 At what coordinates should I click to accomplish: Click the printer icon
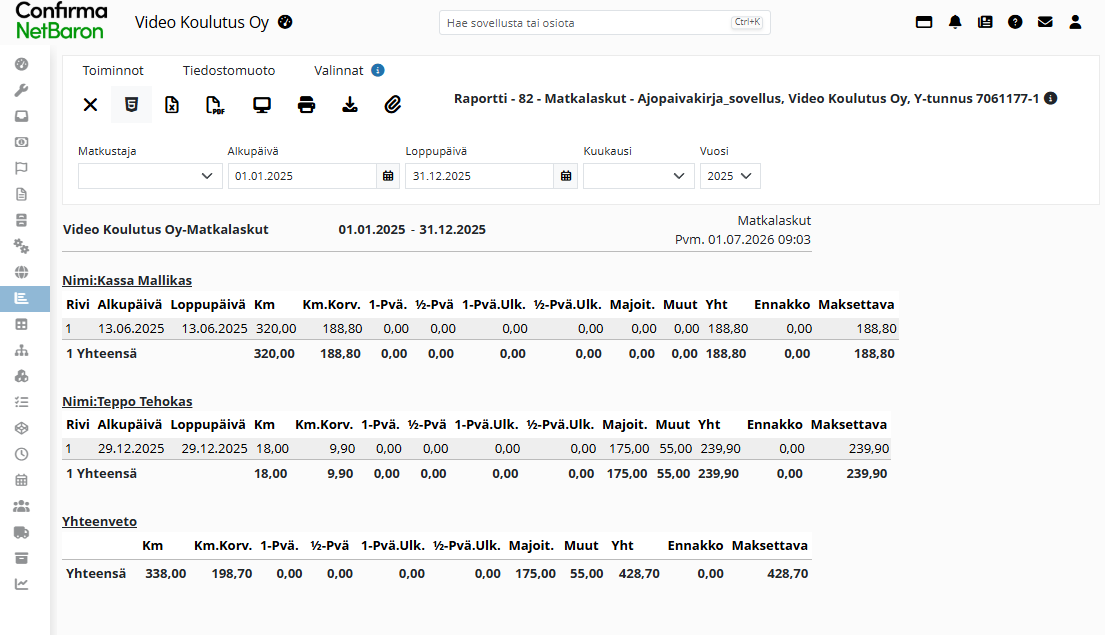(306, 105)
